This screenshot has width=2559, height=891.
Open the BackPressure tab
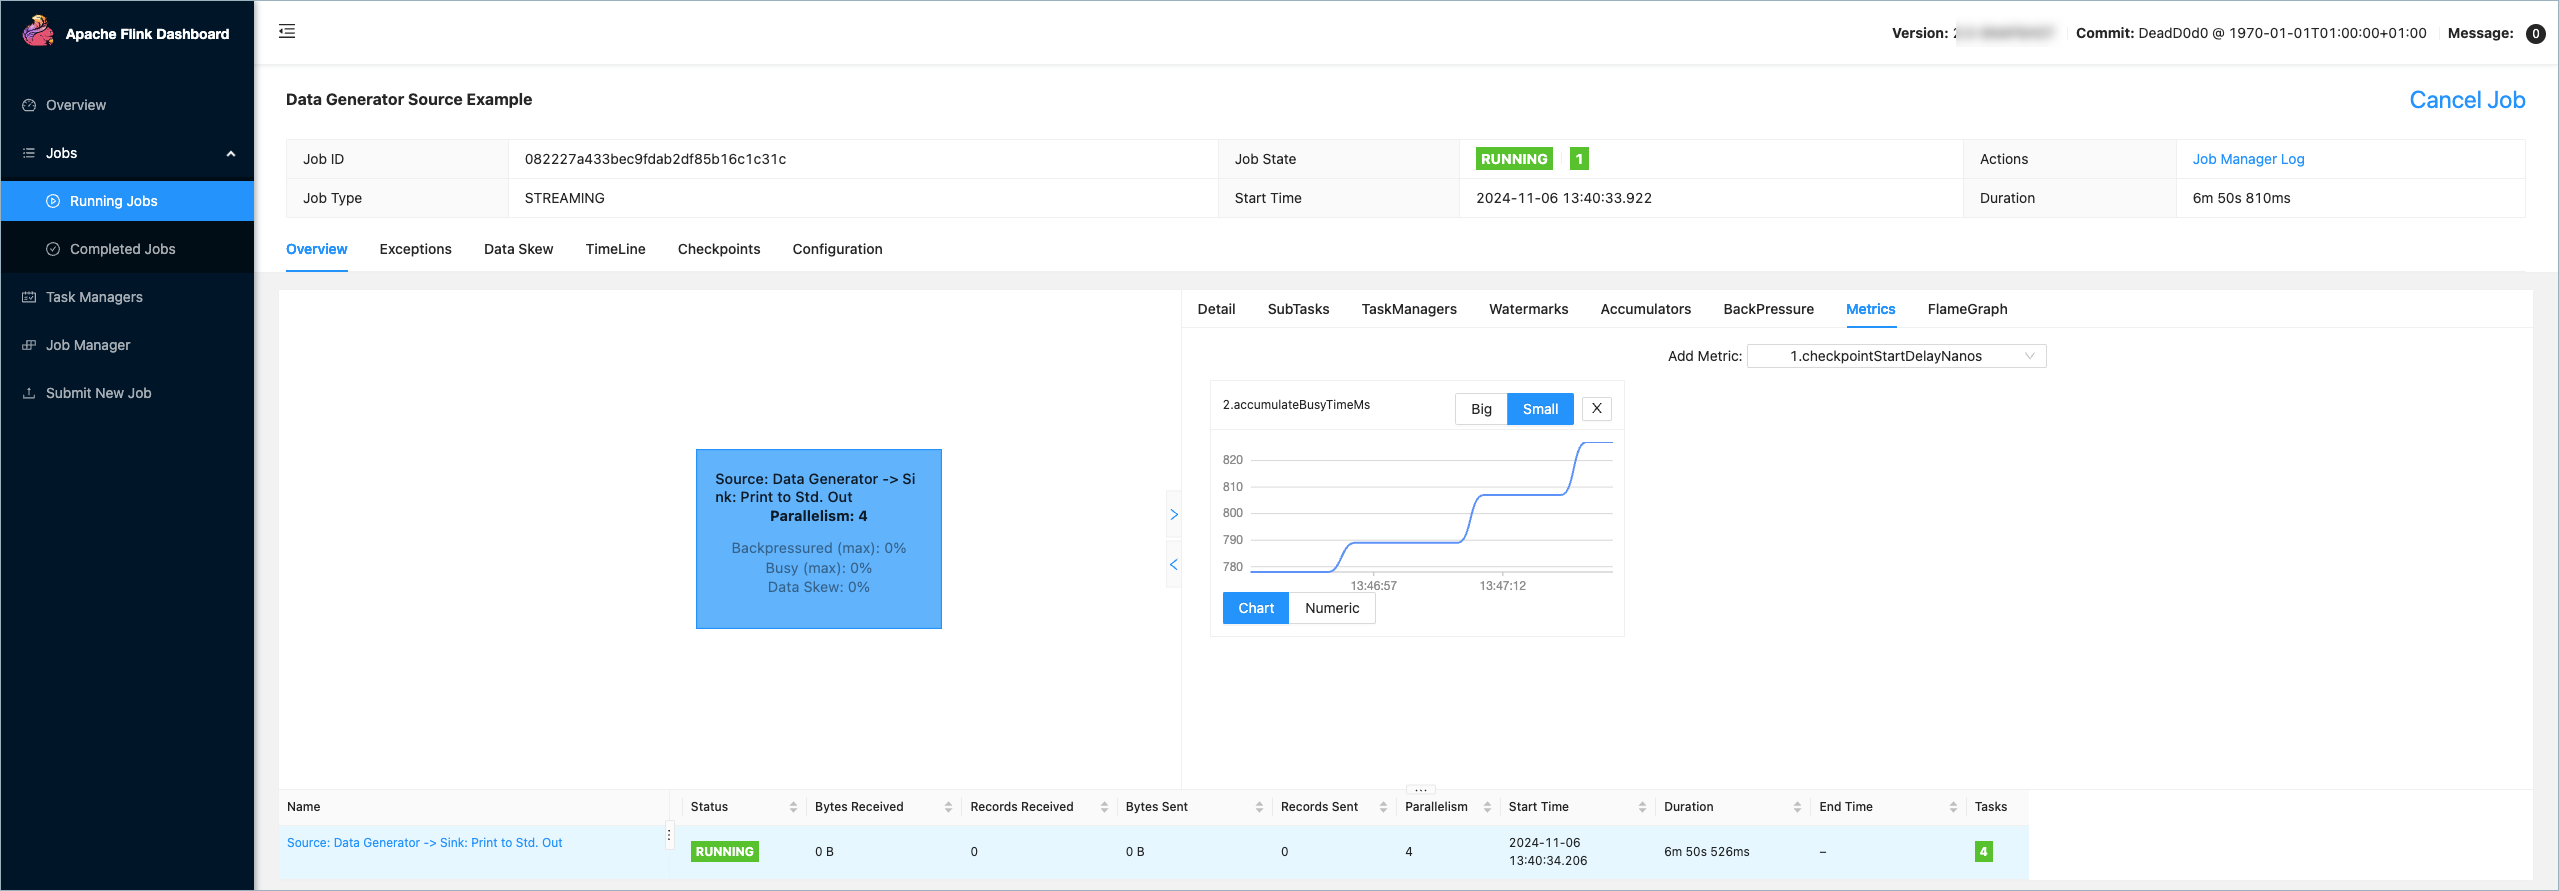pyautogui.click(x=1767, y=309)
